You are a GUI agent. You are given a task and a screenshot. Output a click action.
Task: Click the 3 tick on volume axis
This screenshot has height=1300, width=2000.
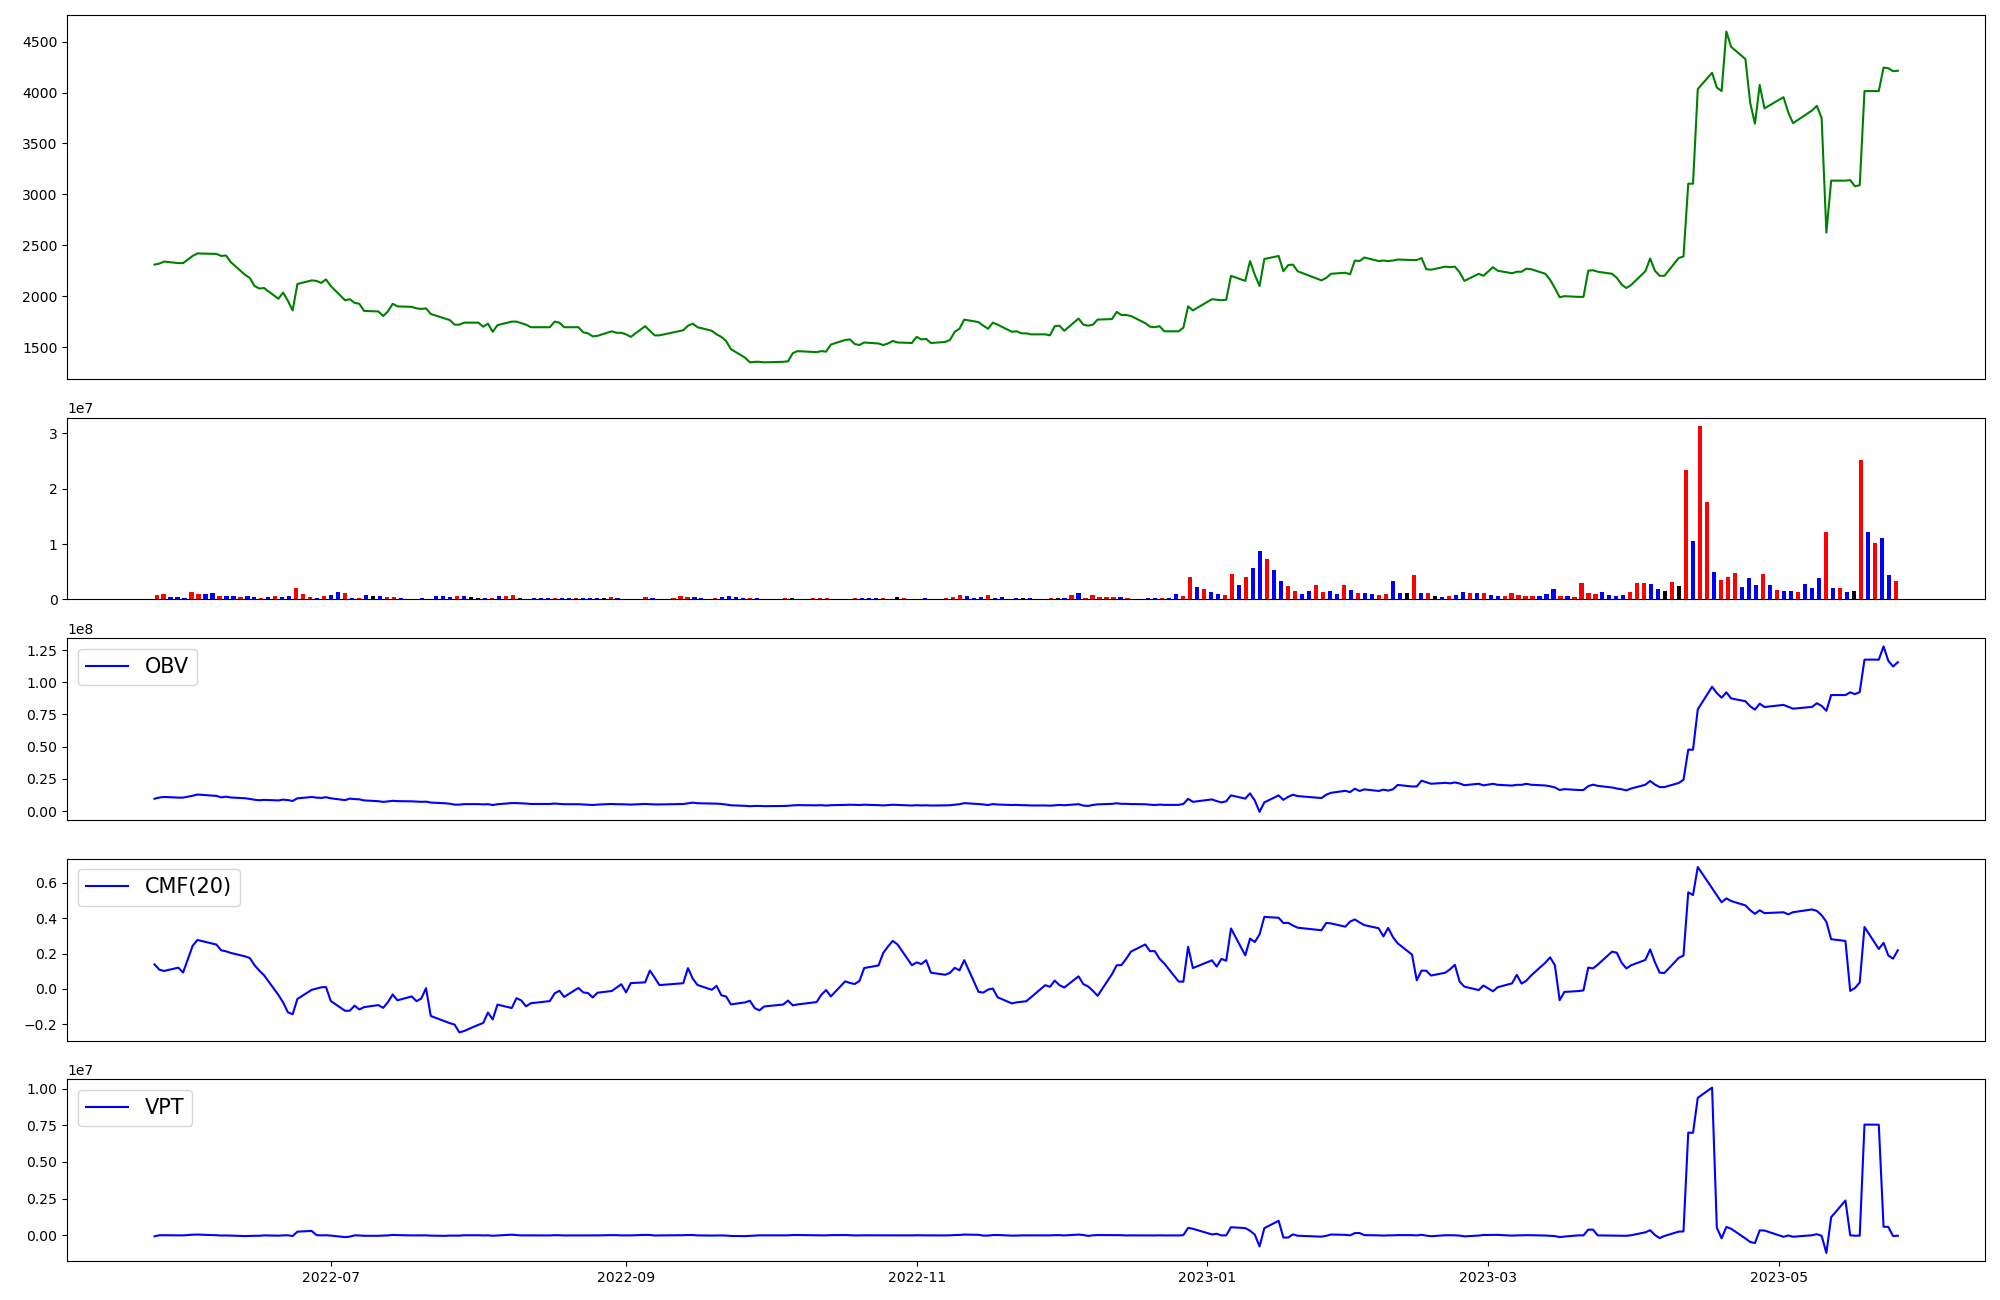(52, 434)
